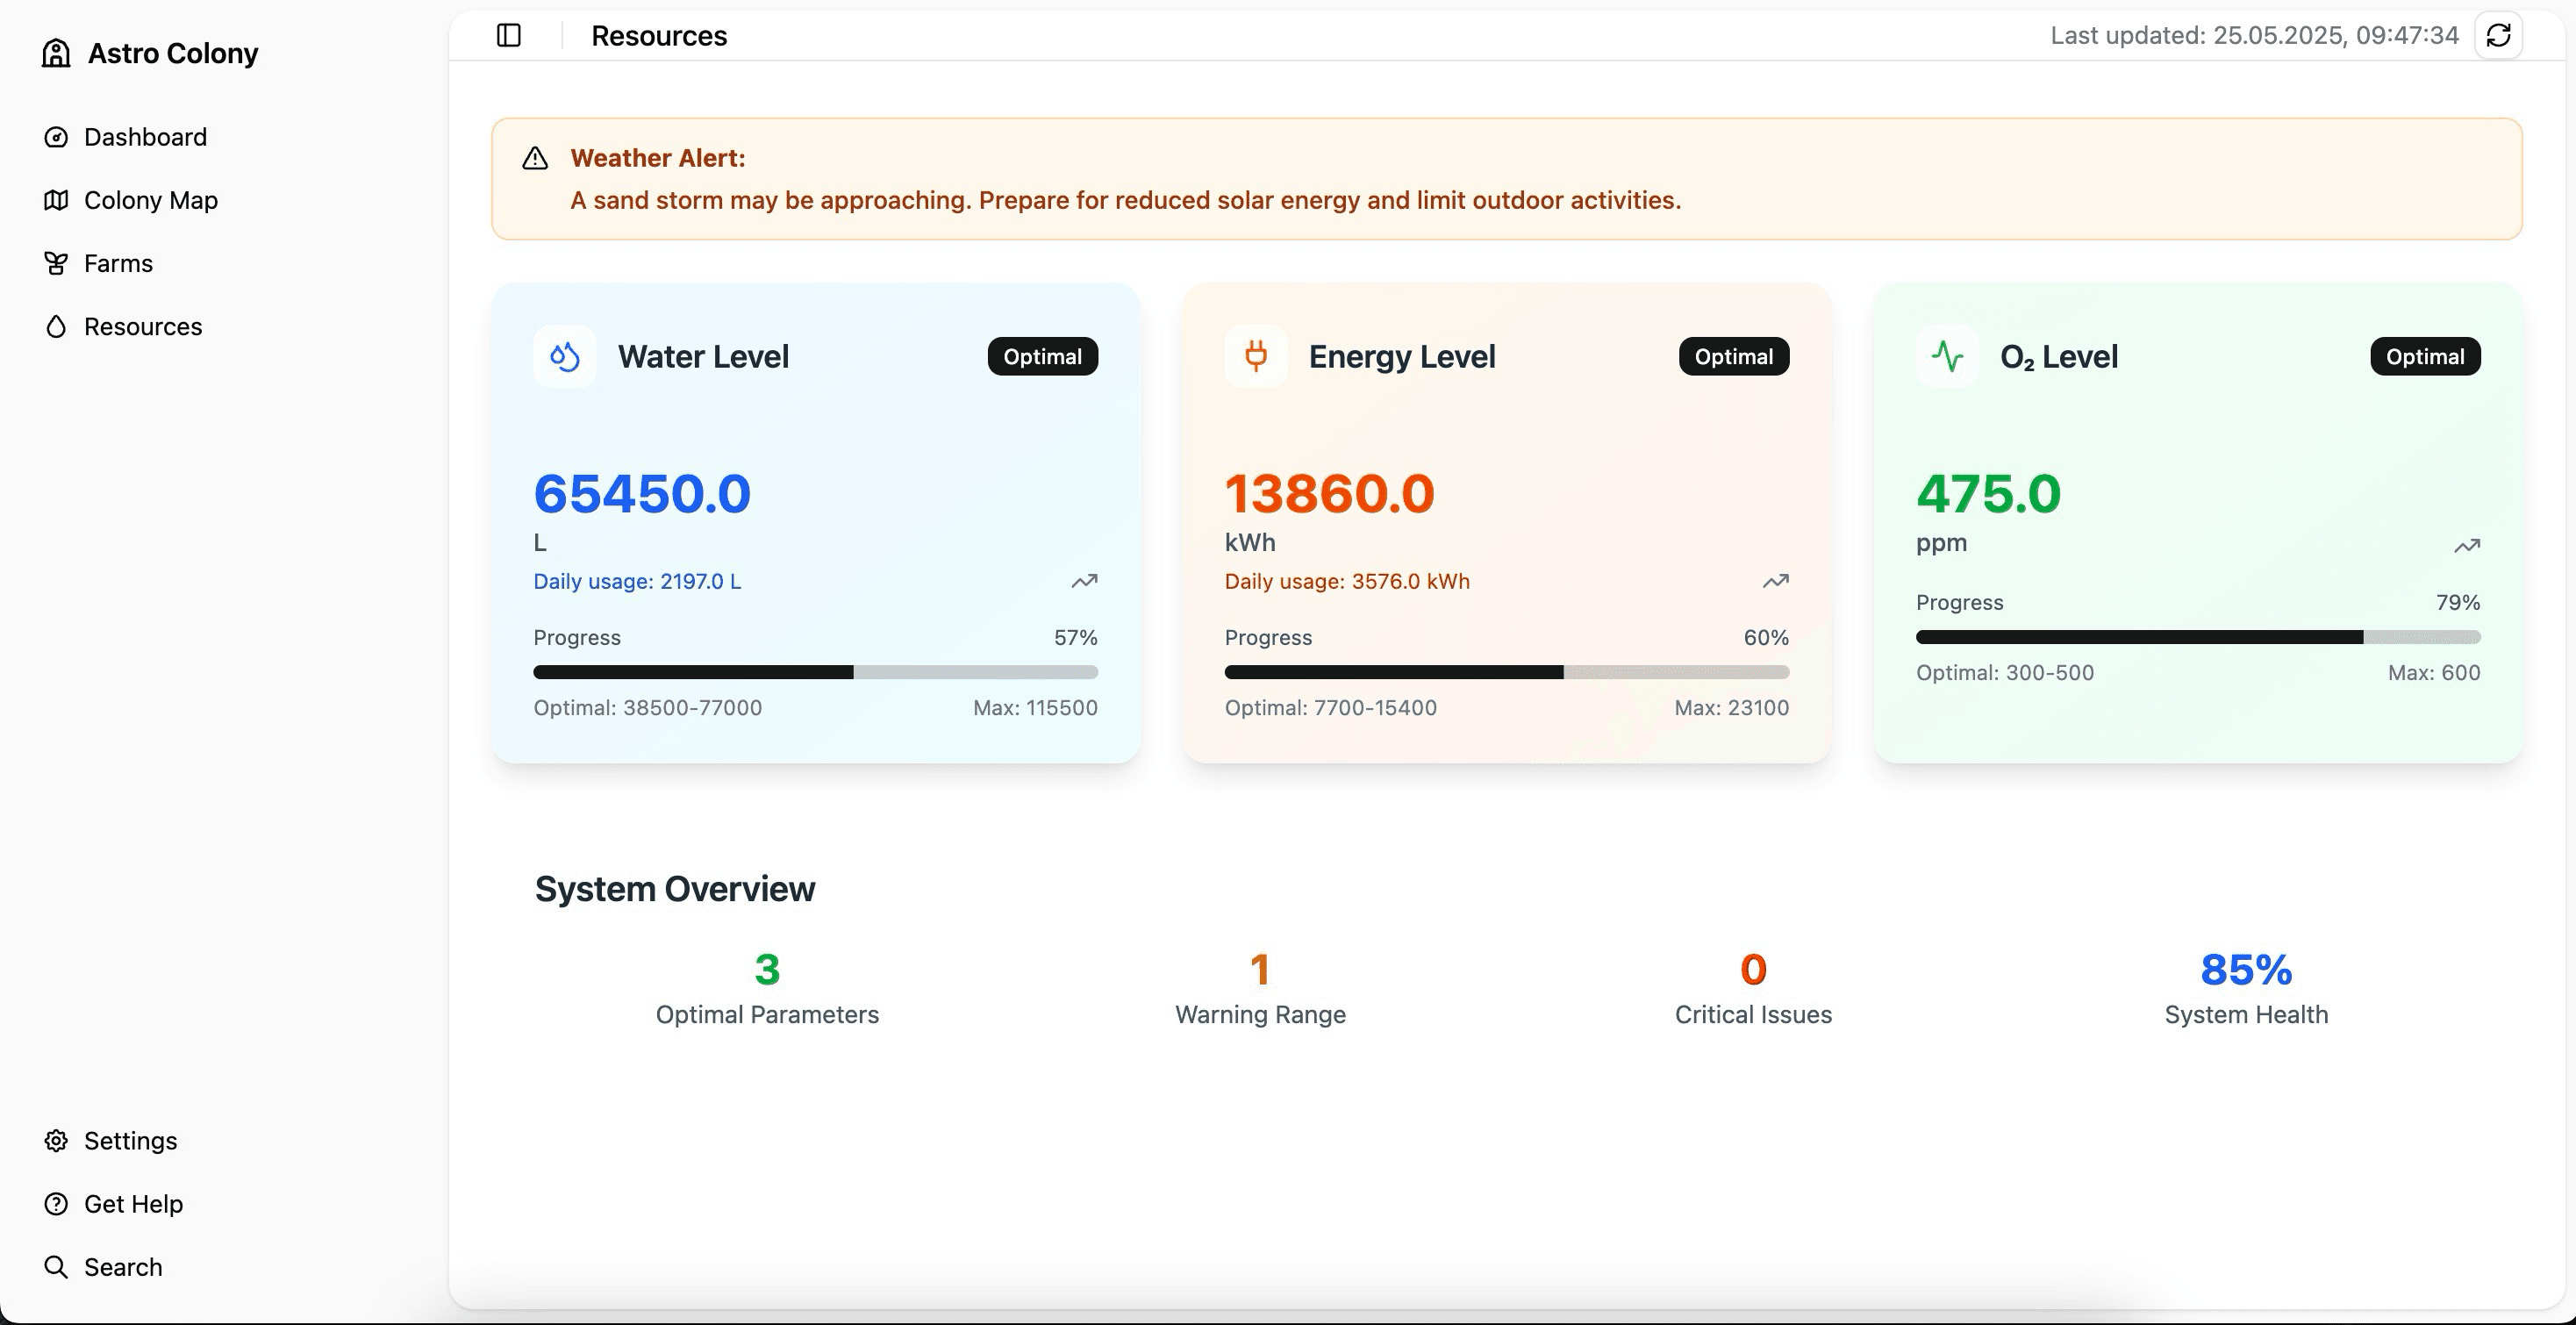The width and height of the screenshot is (2576, 1325).
Task: Click the trend arrow on Water Level card
Action: 1084,581
